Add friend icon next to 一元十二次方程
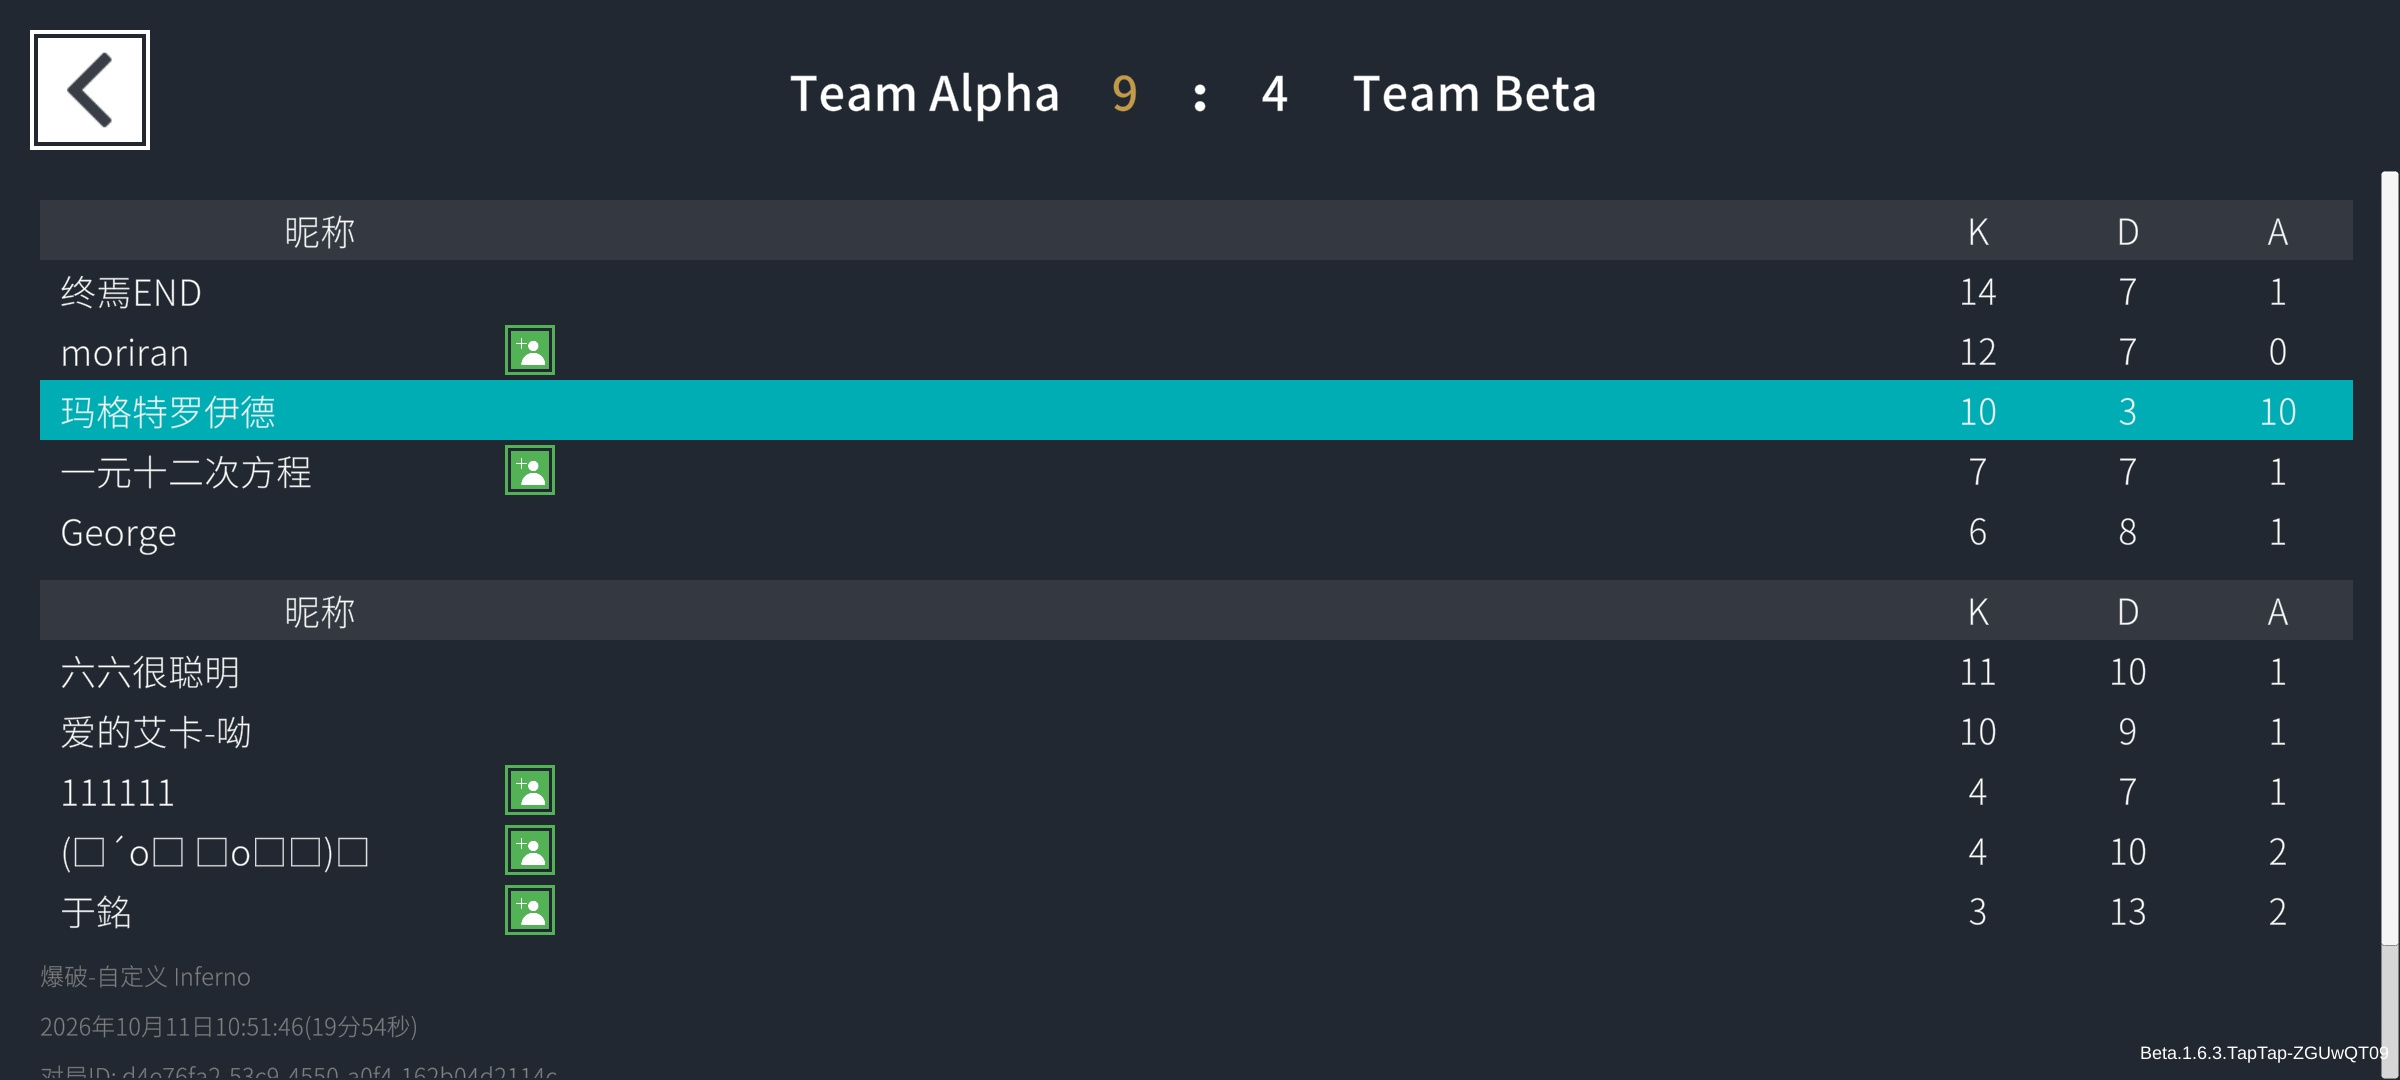Viewport: 2400px width, 1080px height. 530,470
